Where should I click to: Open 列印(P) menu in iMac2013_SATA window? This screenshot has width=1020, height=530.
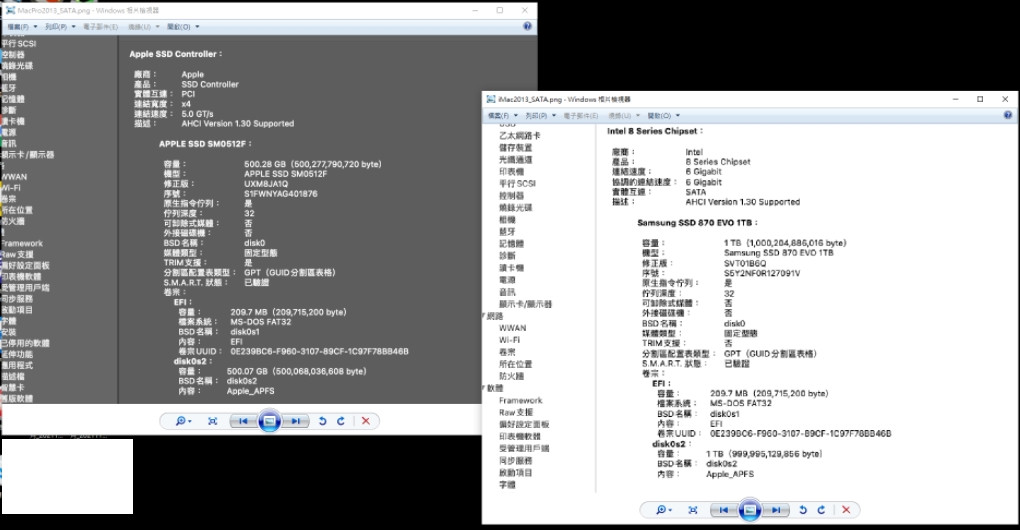click(x=541, y=116)
